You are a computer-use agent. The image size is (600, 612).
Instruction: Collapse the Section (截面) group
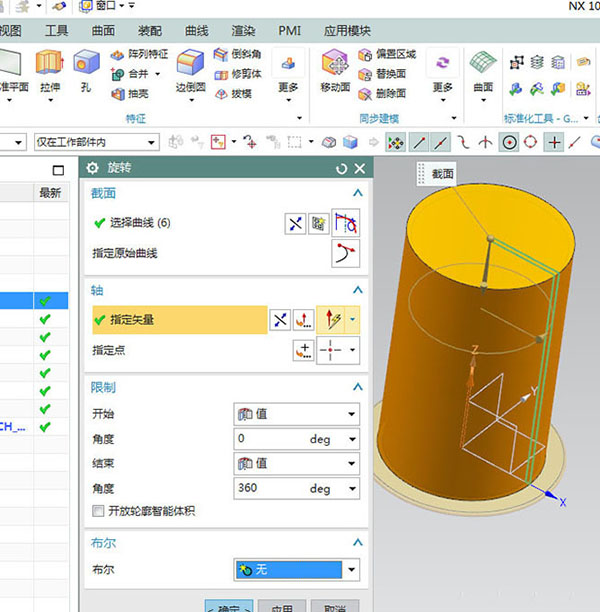[358, 193]
